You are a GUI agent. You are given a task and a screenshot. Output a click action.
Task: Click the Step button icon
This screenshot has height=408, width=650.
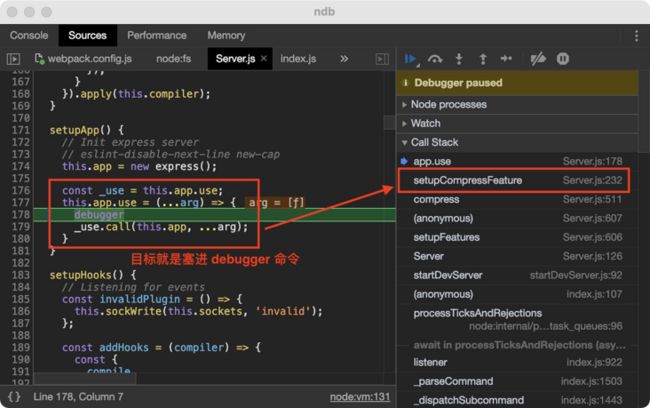506,59
